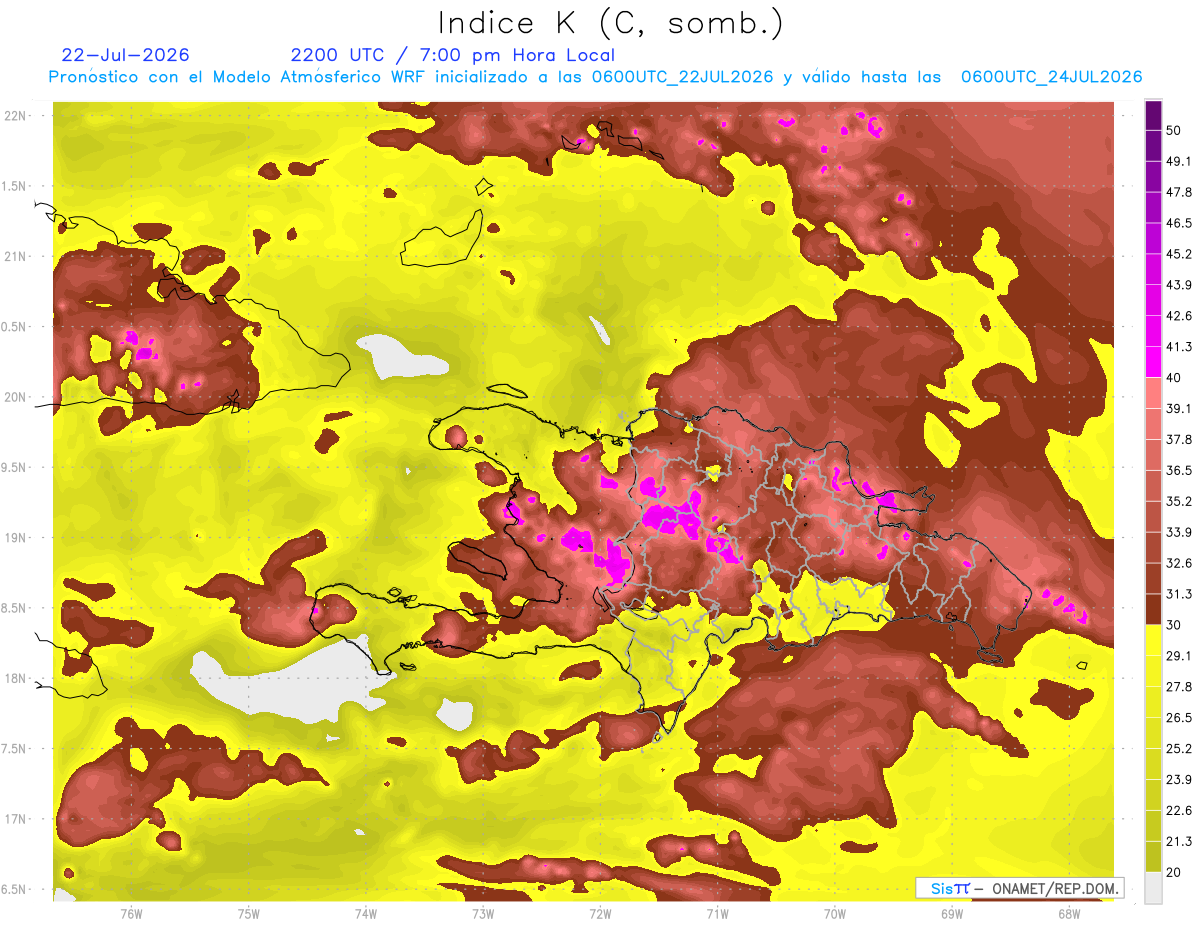Click the "31.3" colorbar value
1200x927 pixels.
pos(1179,594)
